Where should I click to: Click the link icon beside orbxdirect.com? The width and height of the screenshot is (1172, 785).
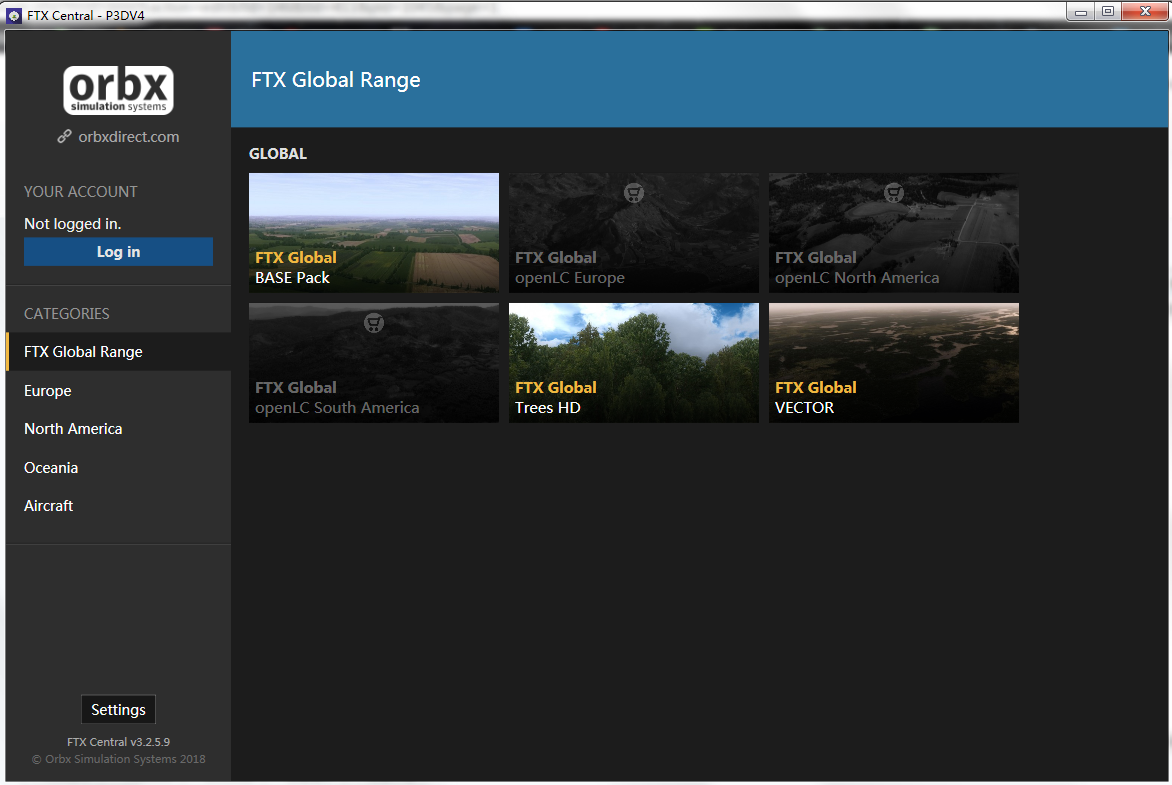coord(64,137)
